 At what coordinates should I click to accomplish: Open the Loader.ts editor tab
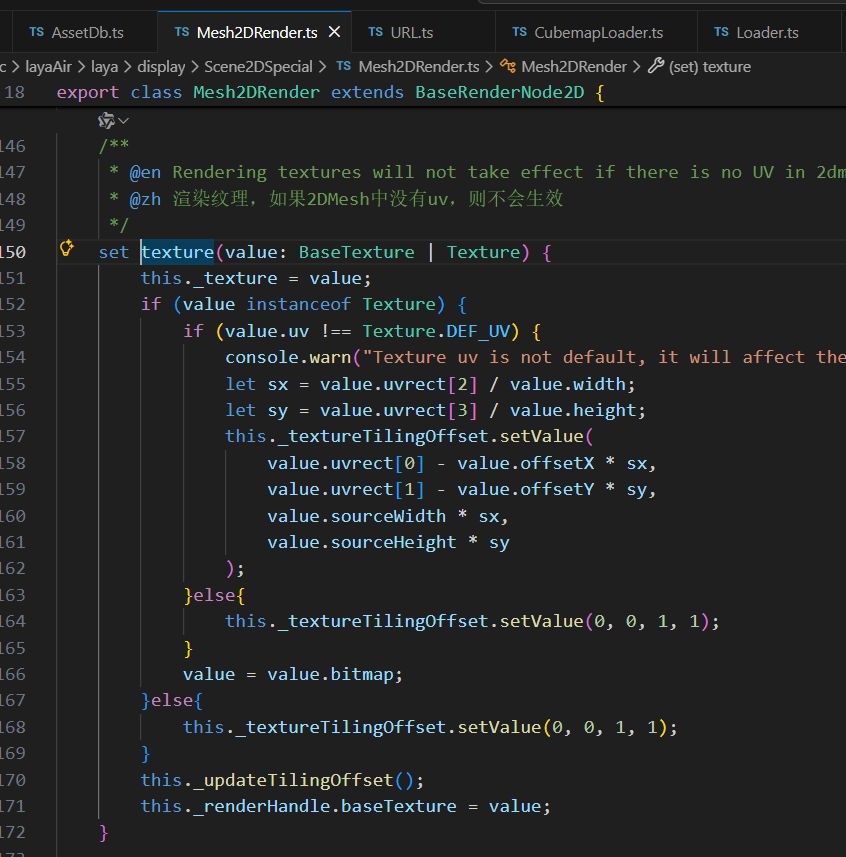point(767,32)
